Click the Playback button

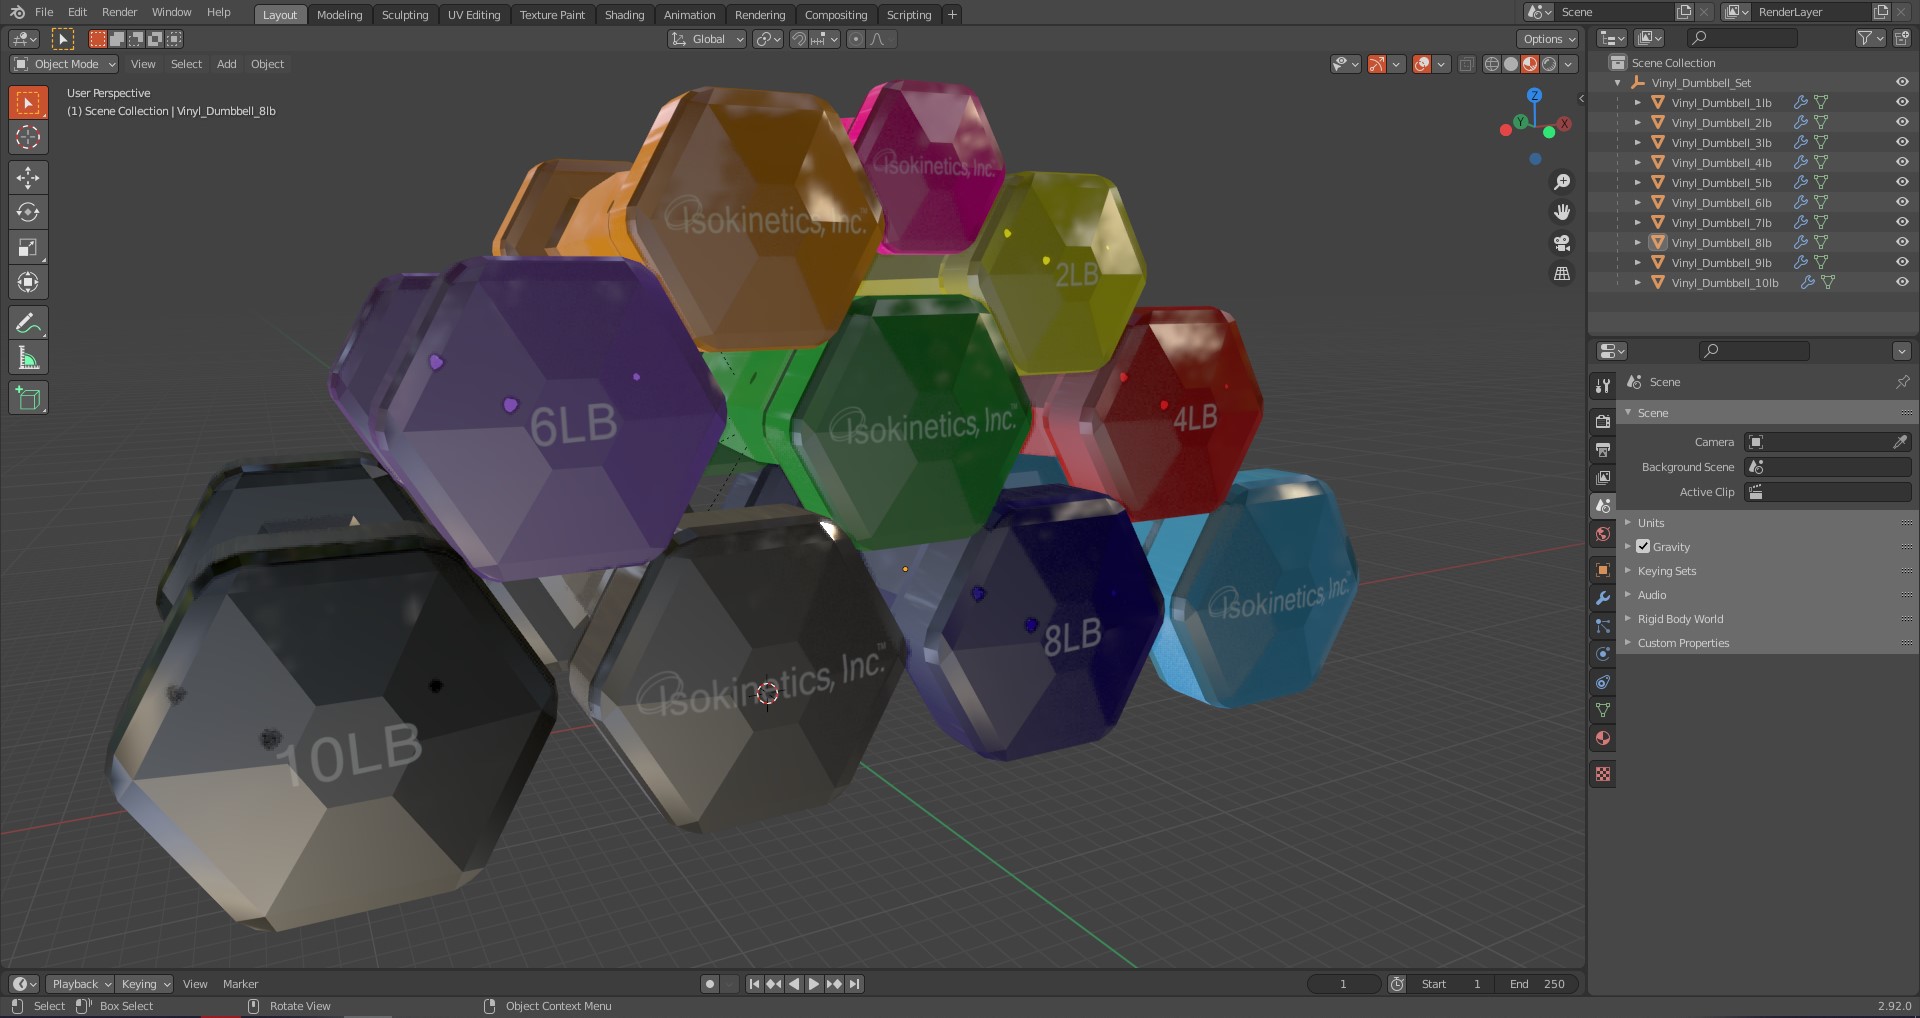(81, 984)
